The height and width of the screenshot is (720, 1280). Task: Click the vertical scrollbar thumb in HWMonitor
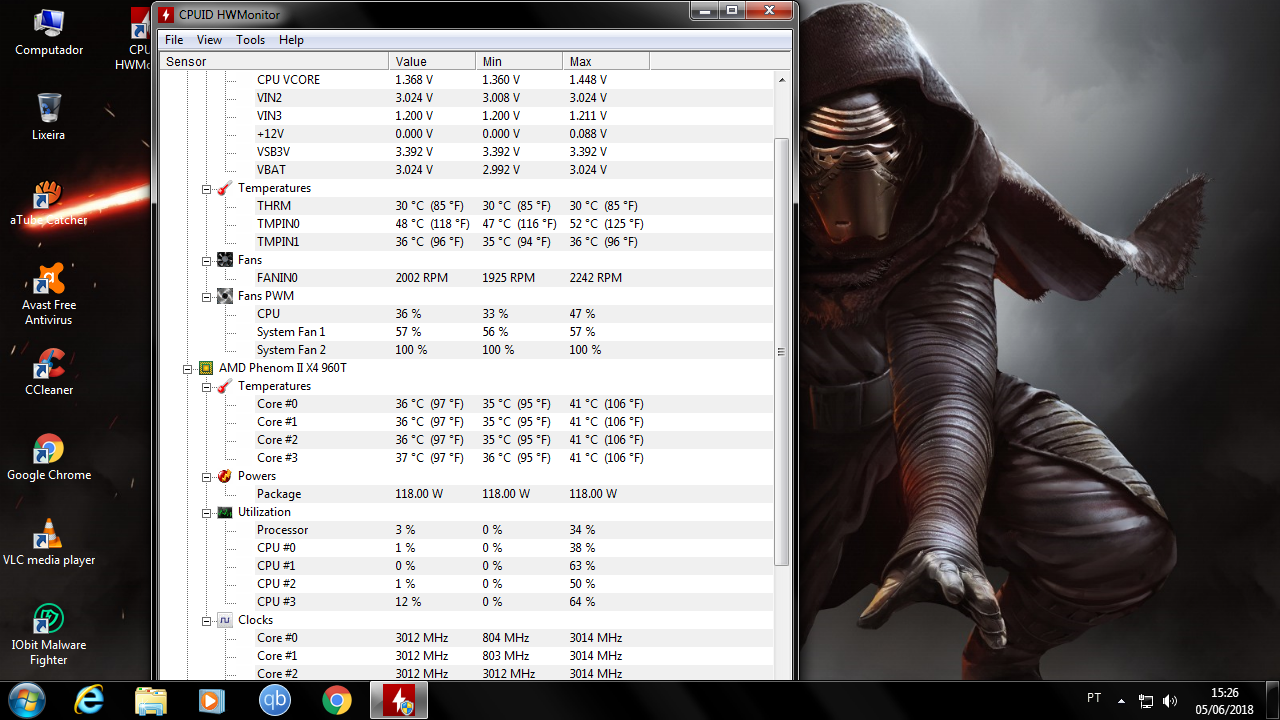[782, 353]
